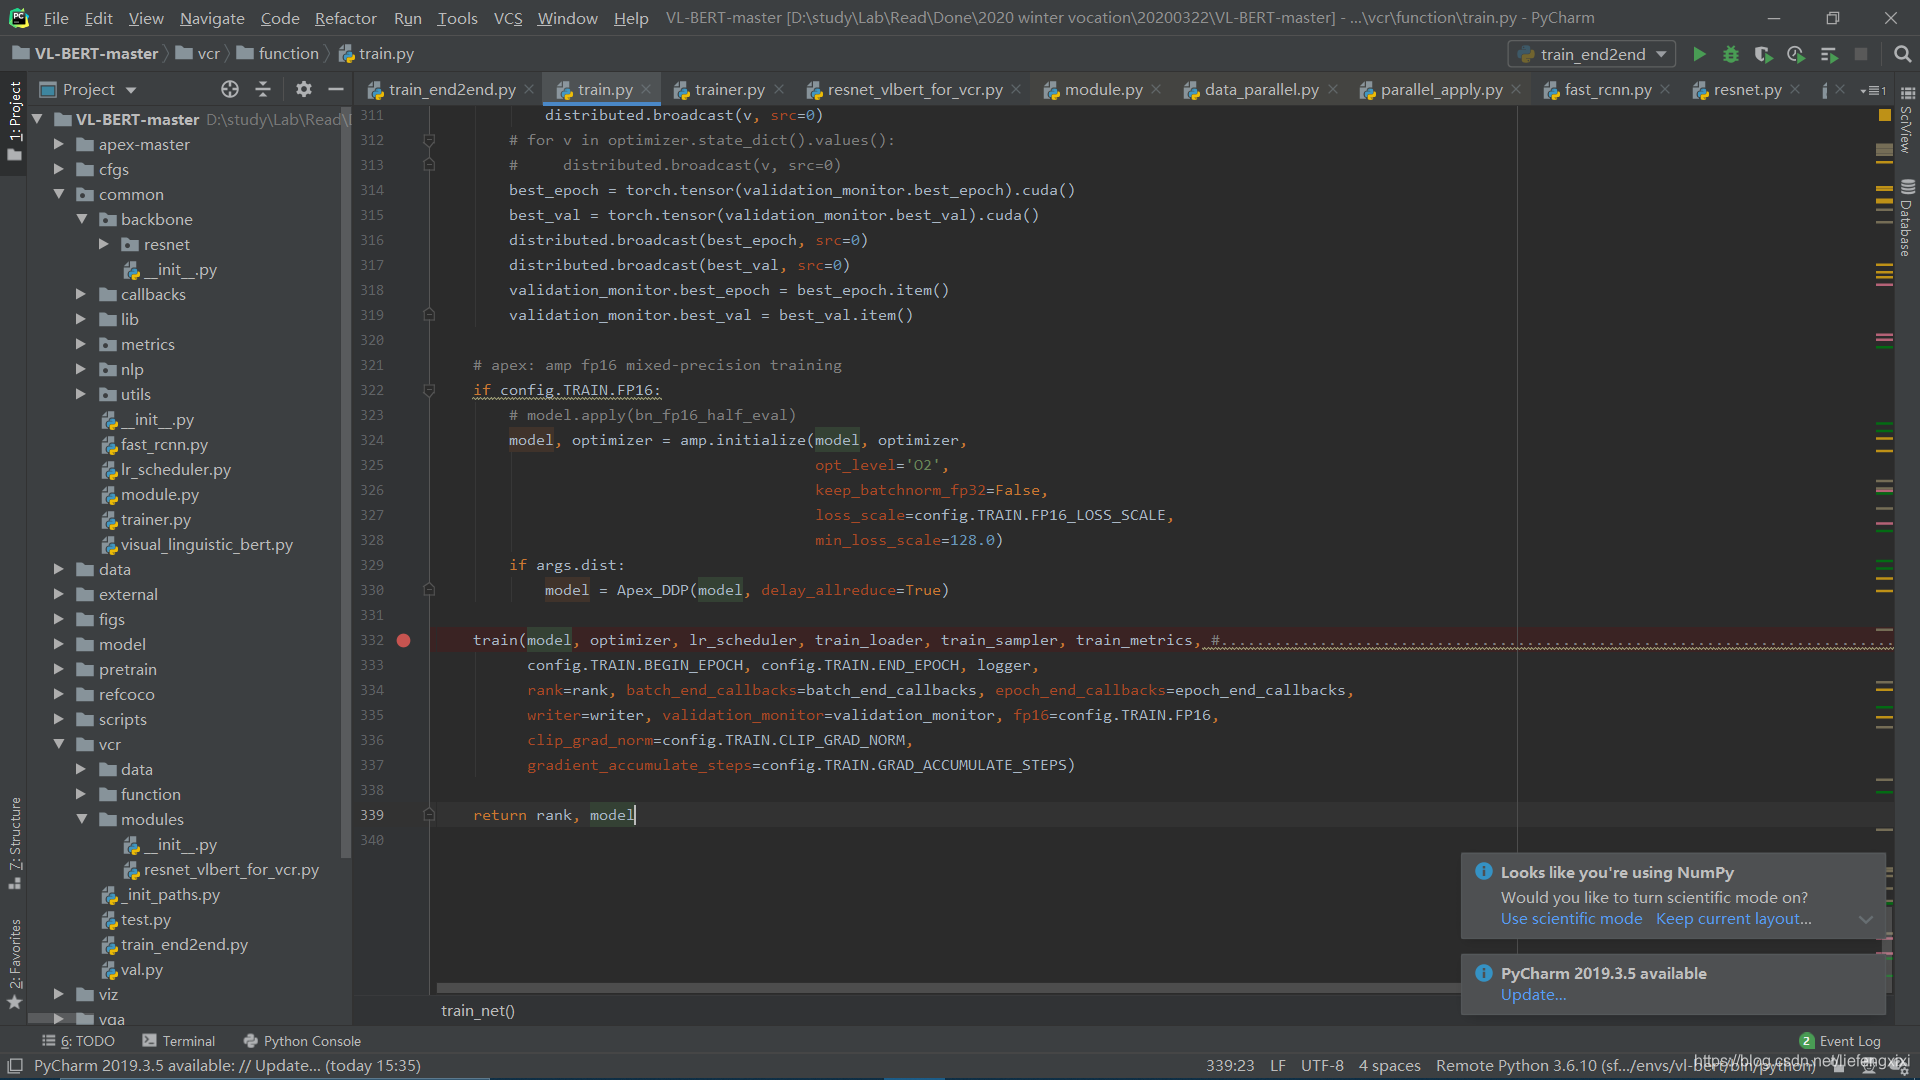
Task: Click Use scientific mode link
Action: click(x=1571, y=919)
